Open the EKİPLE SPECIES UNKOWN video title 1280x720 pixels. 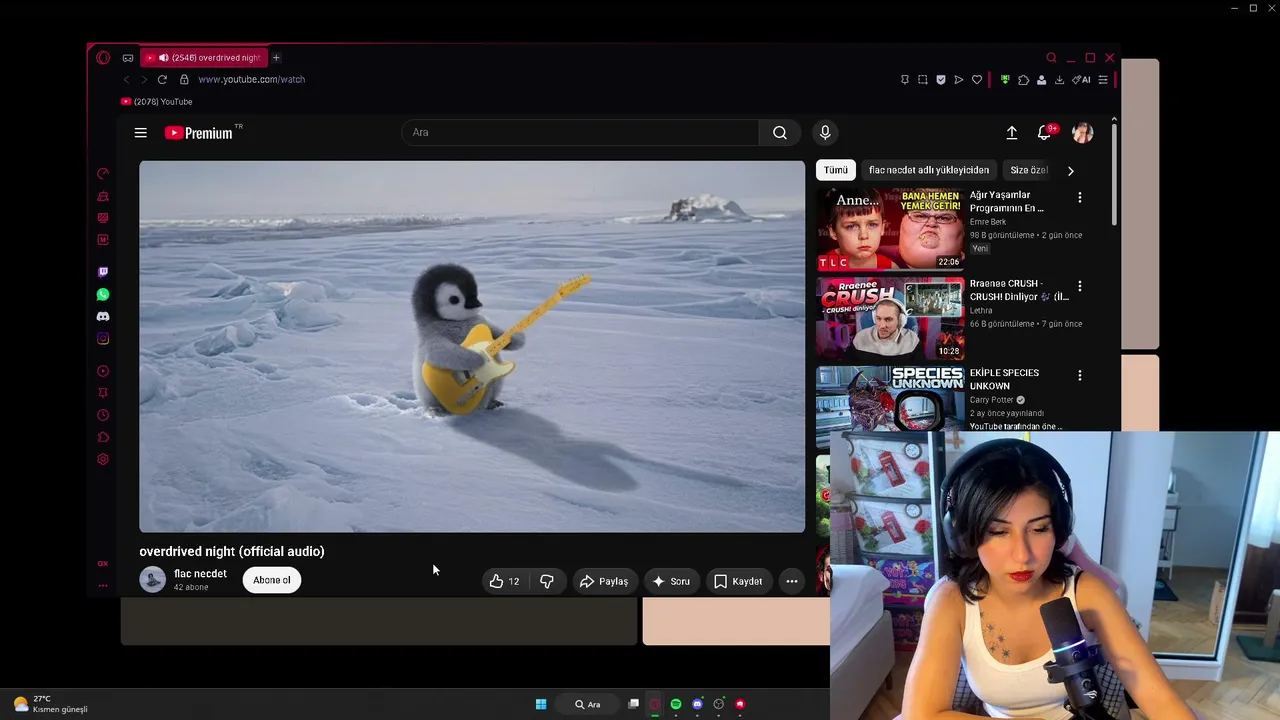[1004, 379]
